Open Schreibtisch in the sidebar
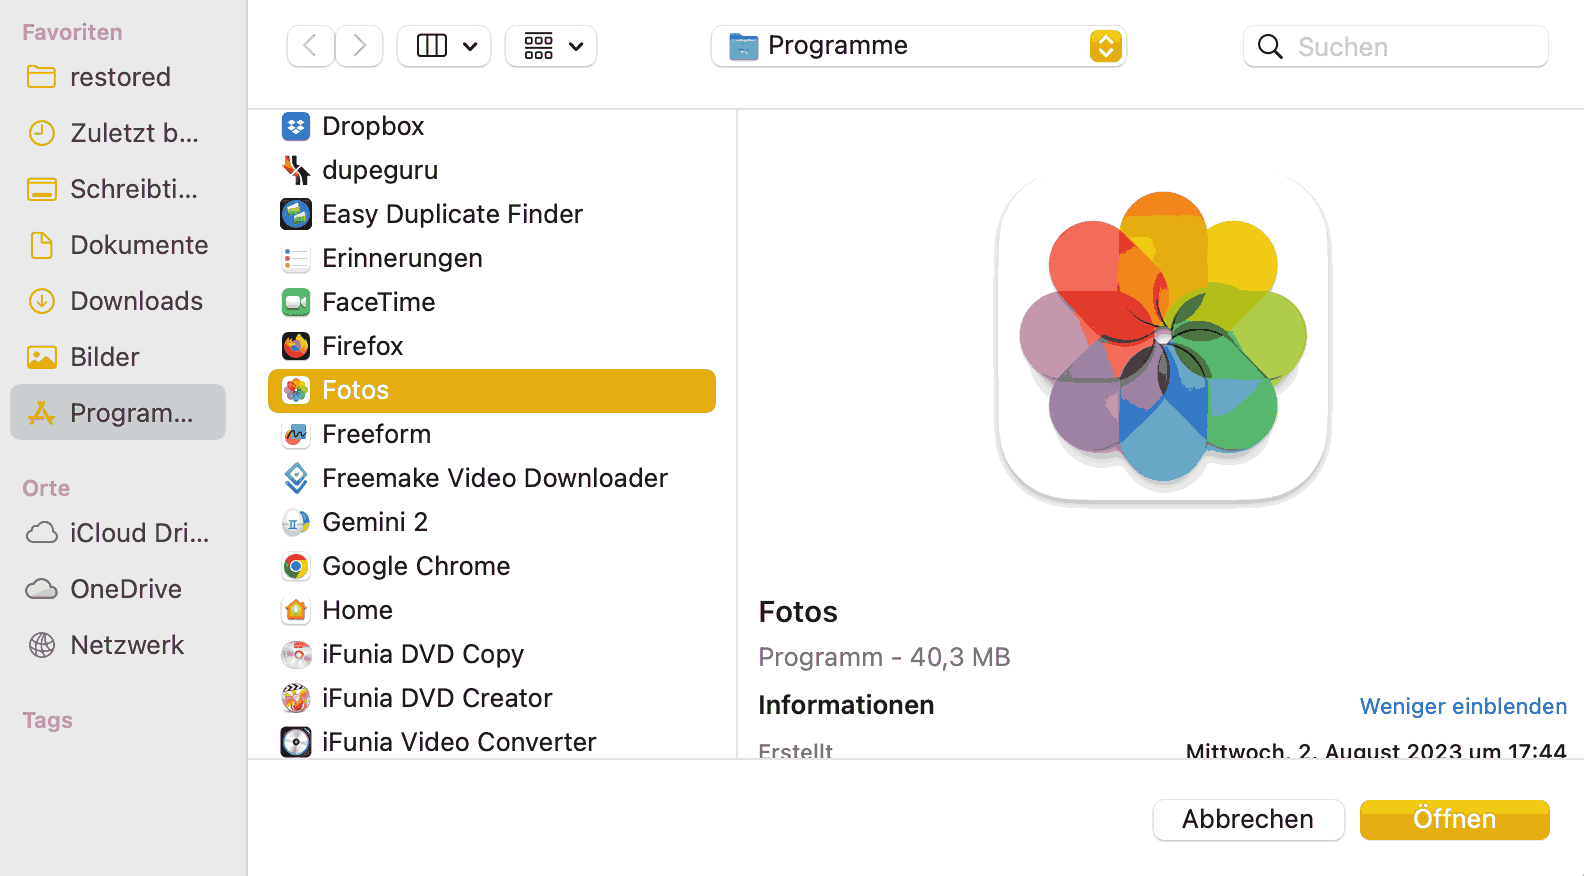The width and height of the screenshot is (1584, 876). click(118, 189)
